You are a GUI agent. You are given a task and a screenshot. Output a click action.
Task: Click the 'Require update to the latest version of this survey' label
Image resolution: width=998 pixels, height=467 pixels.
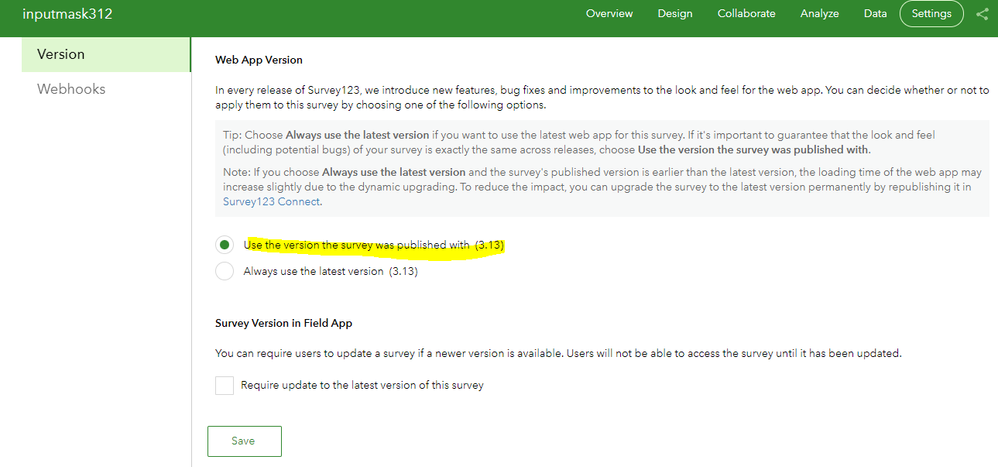coord(362,385)
